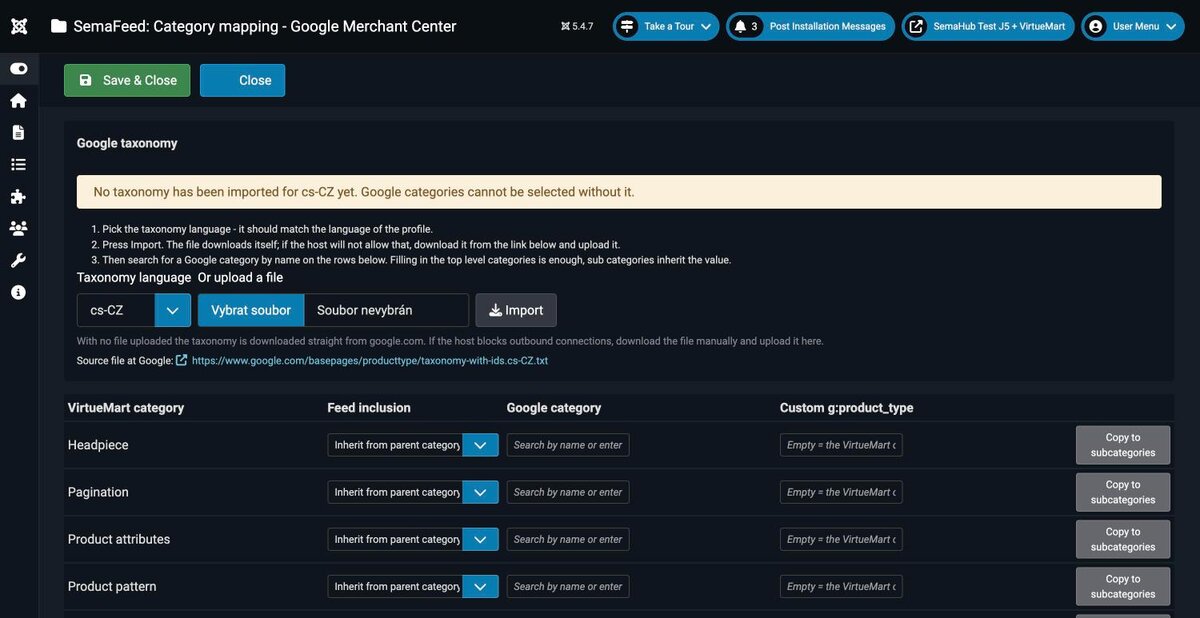1200x618 pixels.
Task: Open the cs-CZ taxonomy language dropdown
Action: pyautogui.click(x=134, y=310)
